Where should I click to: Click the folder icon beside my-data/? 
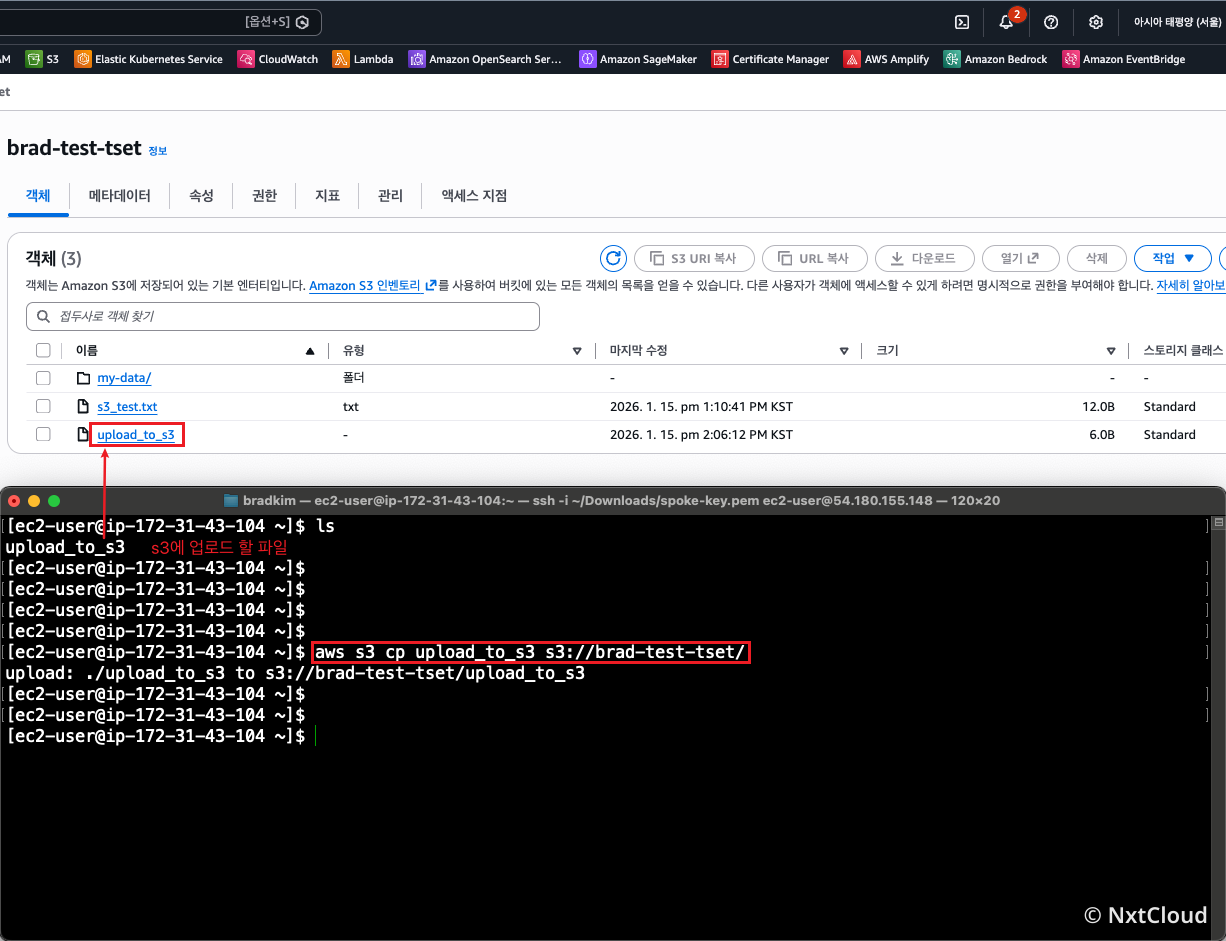point(84,378)
